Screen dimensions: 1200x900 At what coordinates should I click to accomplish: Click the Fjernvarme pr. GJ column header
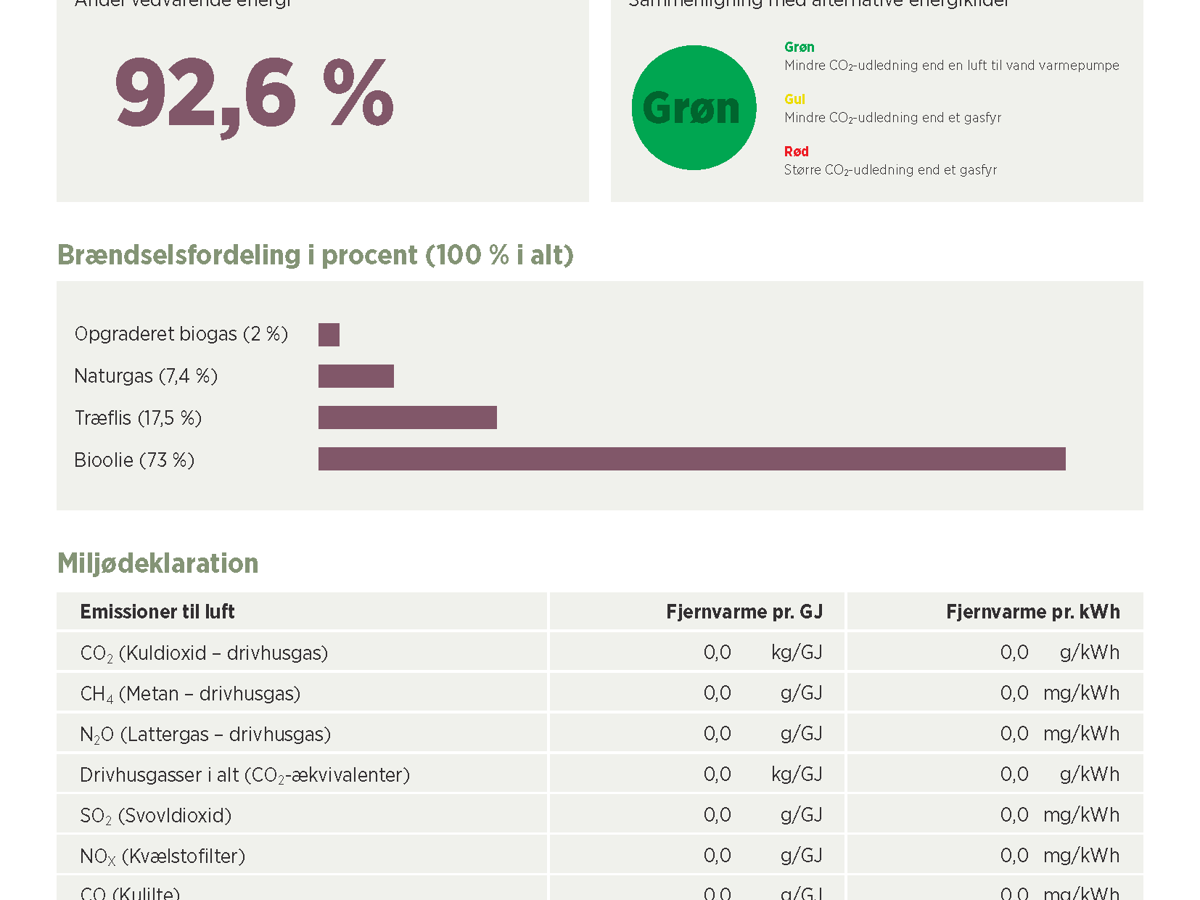point(744,612)
